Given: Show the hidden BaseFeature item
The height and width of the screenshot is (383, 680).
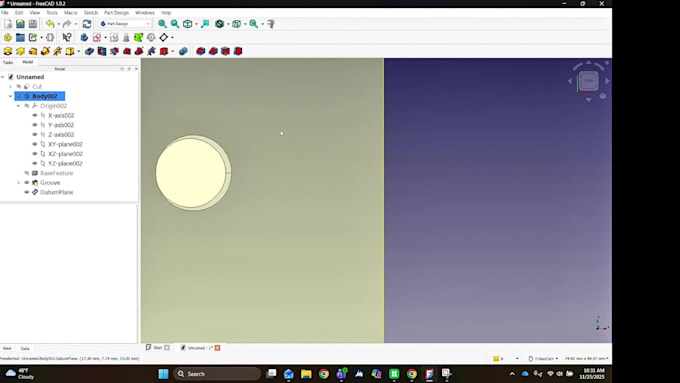Looking at the screenshot, I should point(27,173).
